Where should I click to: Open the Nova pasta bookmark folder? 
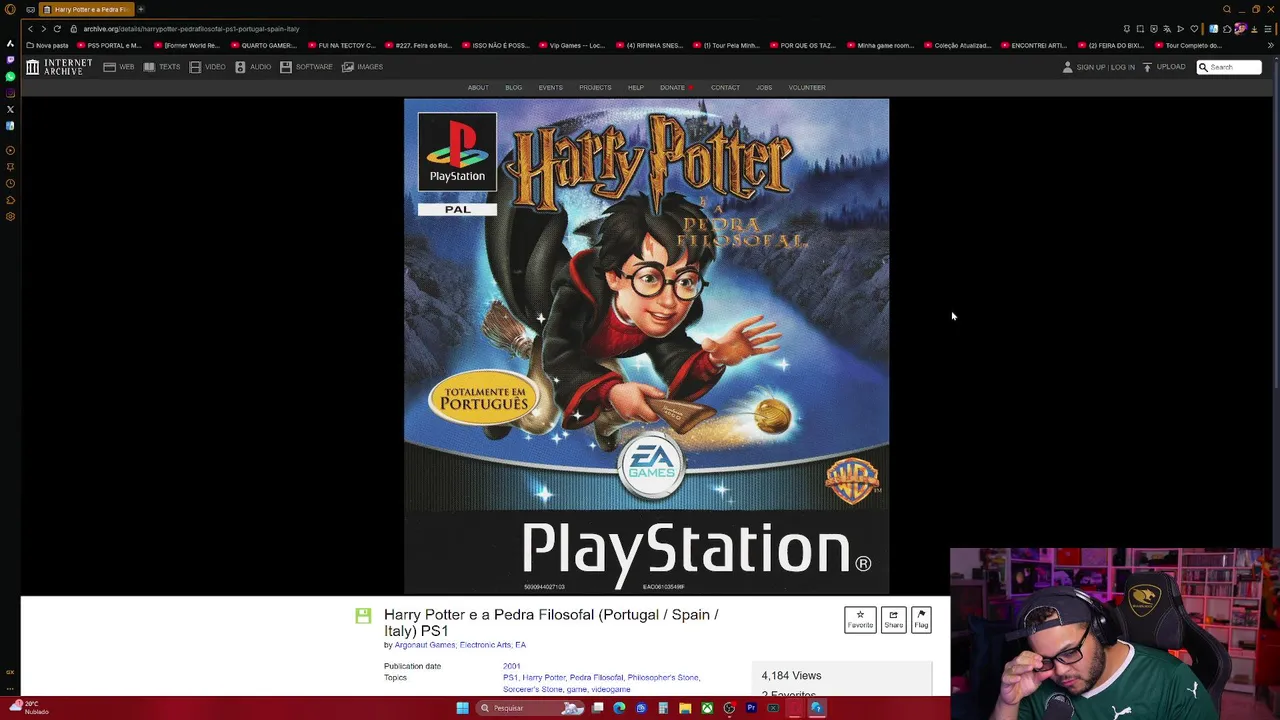pyautogui.click(x=47, y=45)
